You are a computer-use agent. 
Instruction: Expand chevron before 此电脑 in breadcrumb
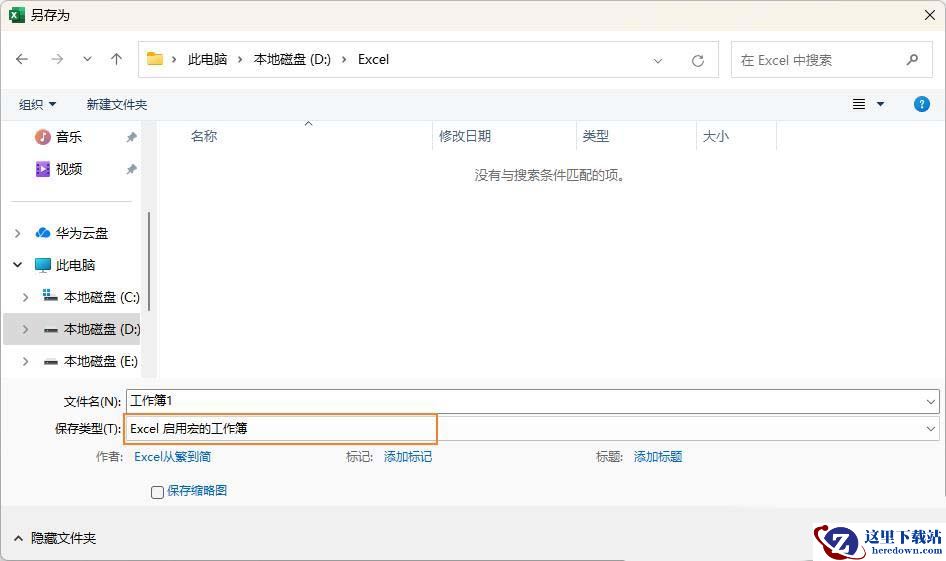tap(174, 59)
